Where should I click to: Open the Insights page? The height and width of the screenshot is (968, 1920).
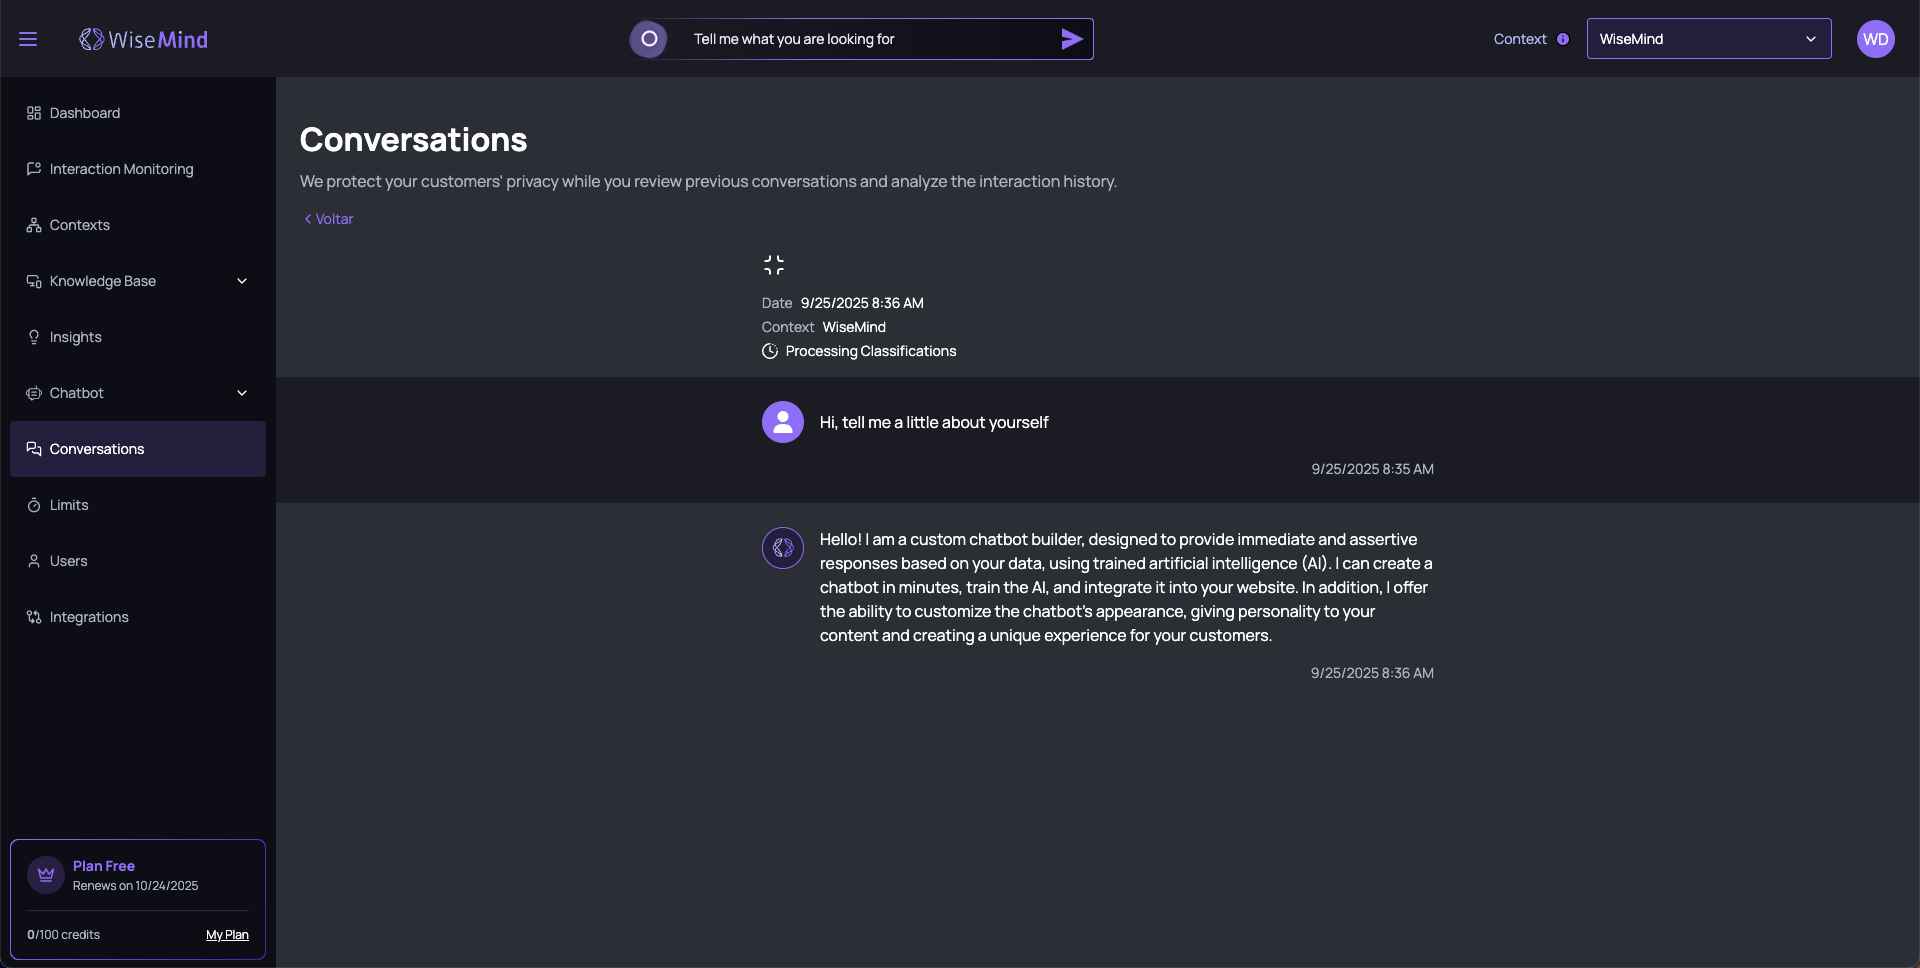[x=76, y=337]
